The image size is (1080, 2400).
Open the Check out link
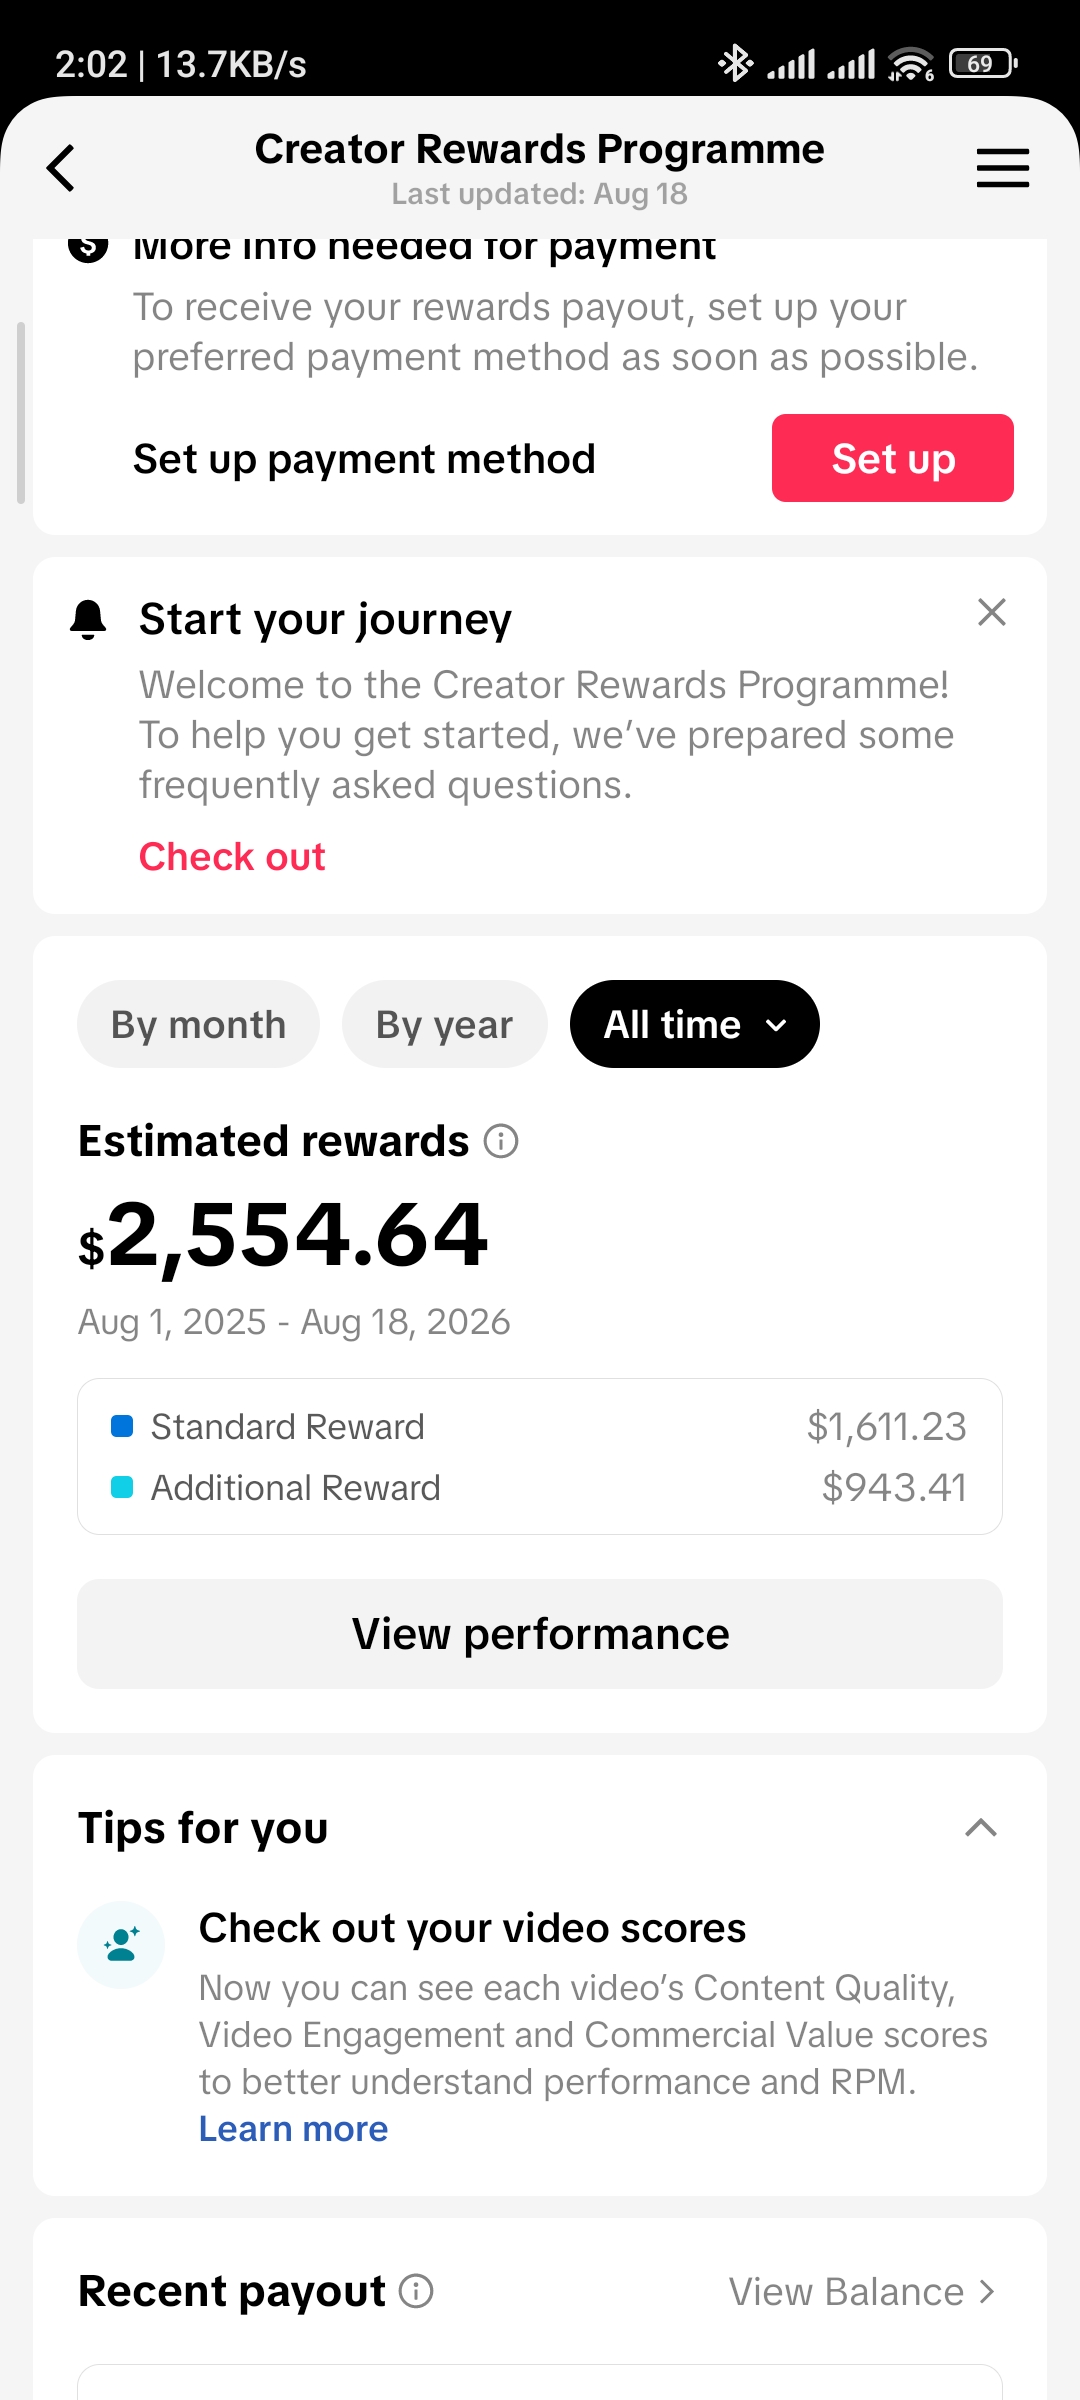[x=232, y=857]
